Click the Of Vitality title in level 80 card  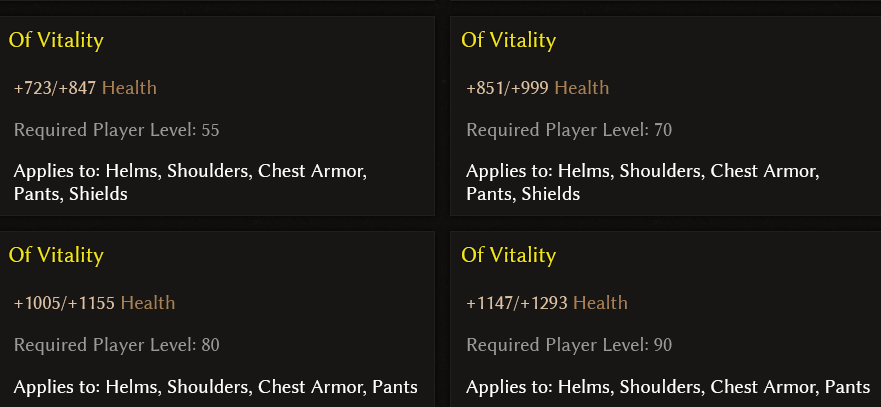(56, 256)
